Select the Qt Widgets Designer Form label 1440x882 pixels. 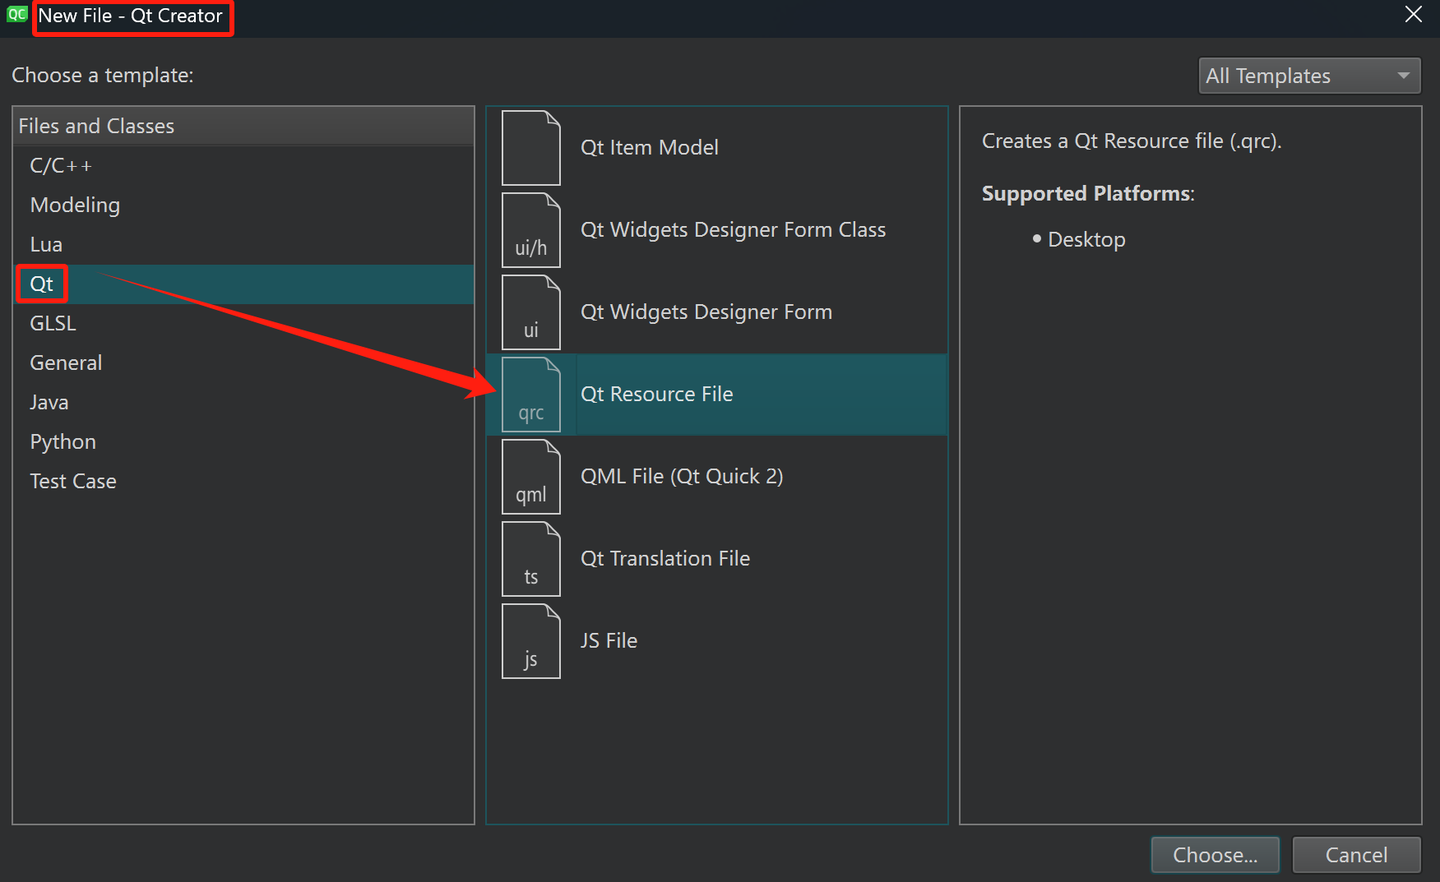(x=706, y=312)
